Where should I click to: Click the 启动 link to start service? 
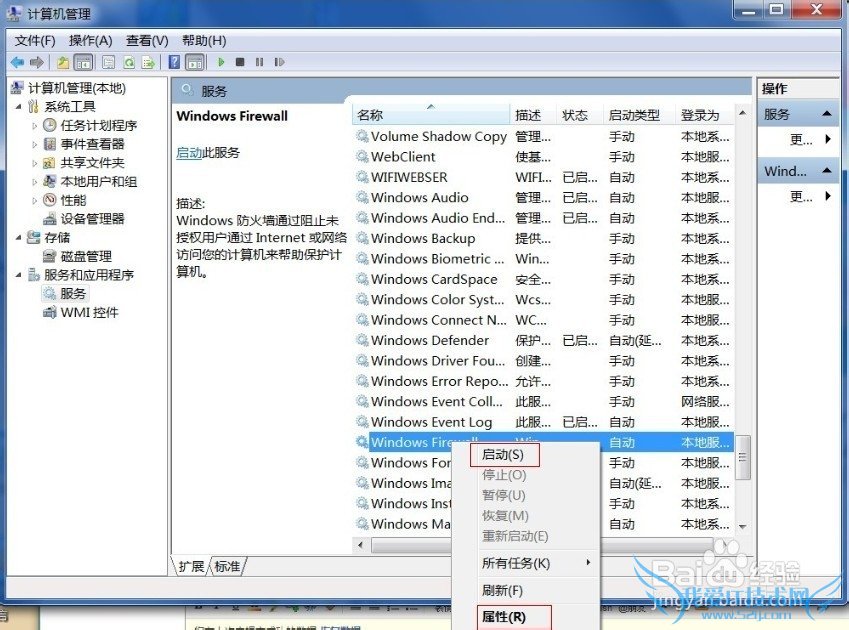tap(189, 153)
